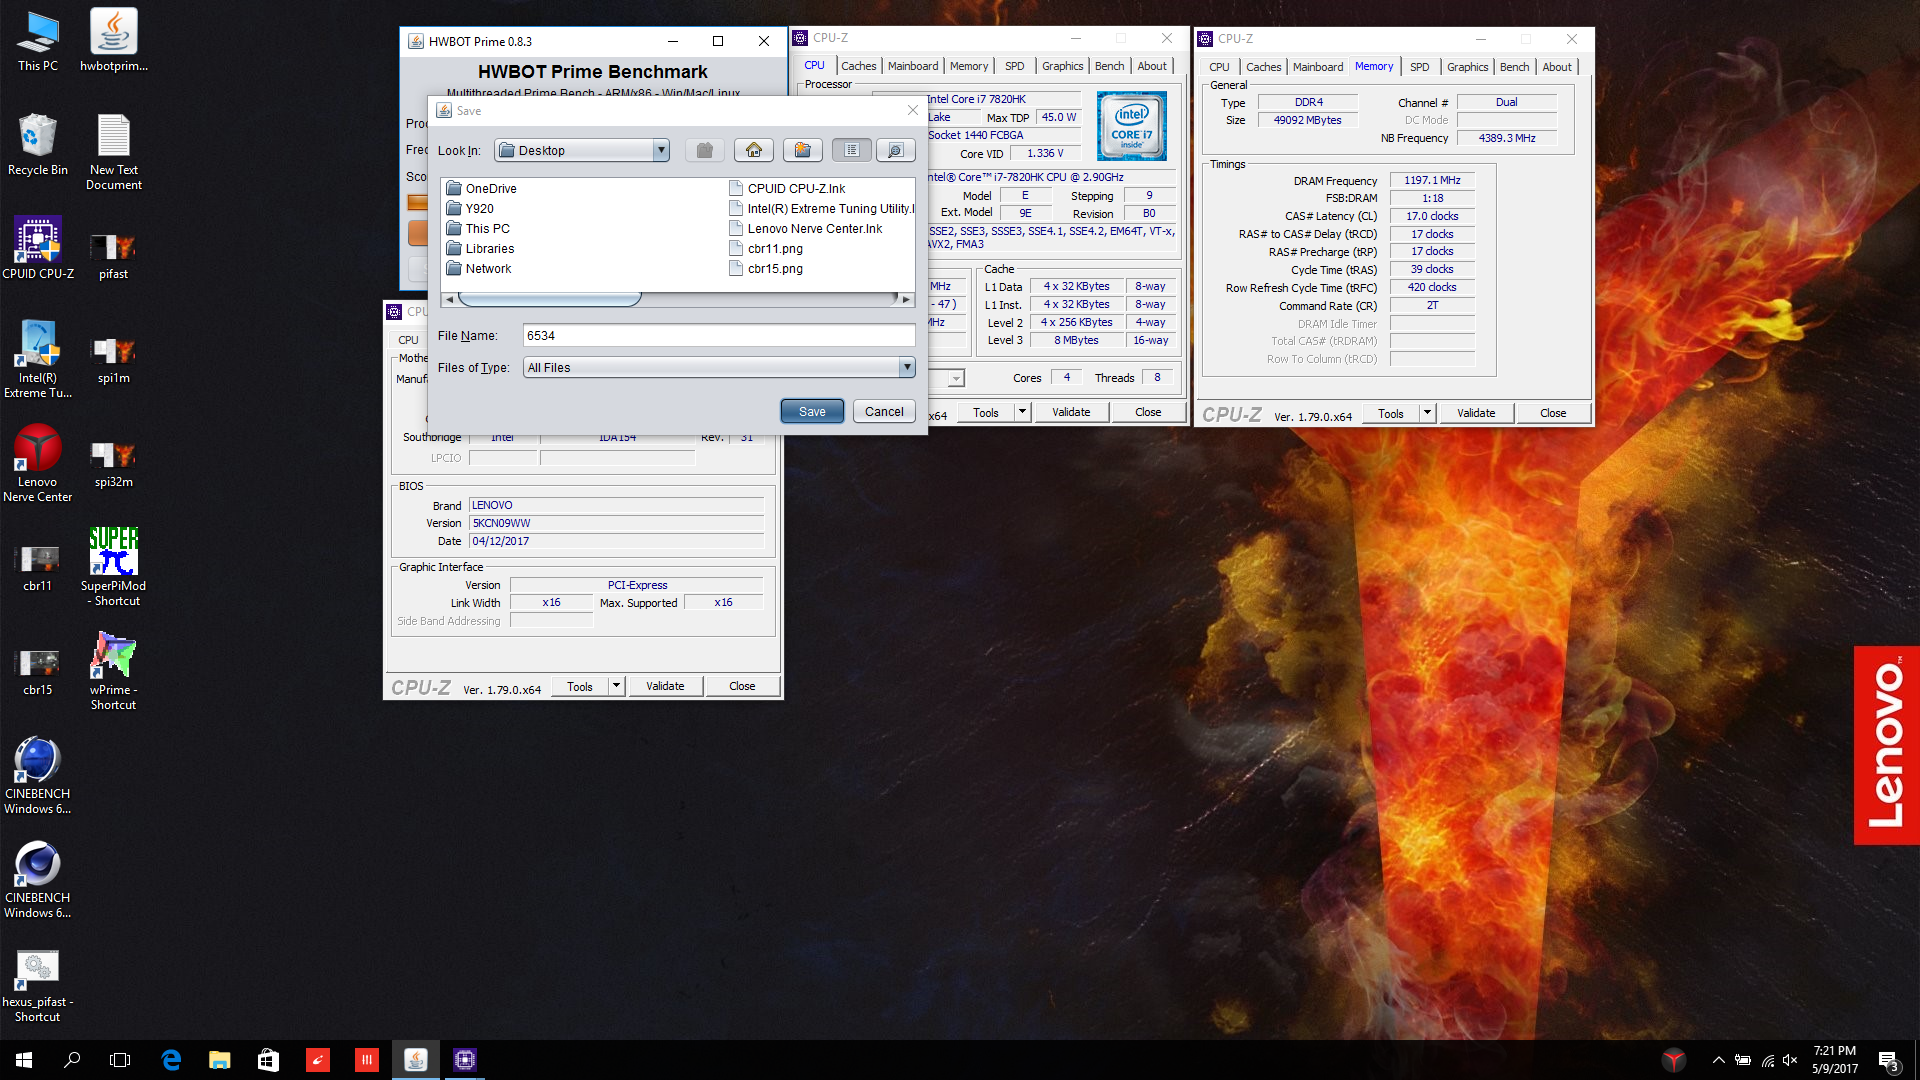
Task: Select Lenovo Nerve Center desktop shortcut
Action: pos(38,464)
